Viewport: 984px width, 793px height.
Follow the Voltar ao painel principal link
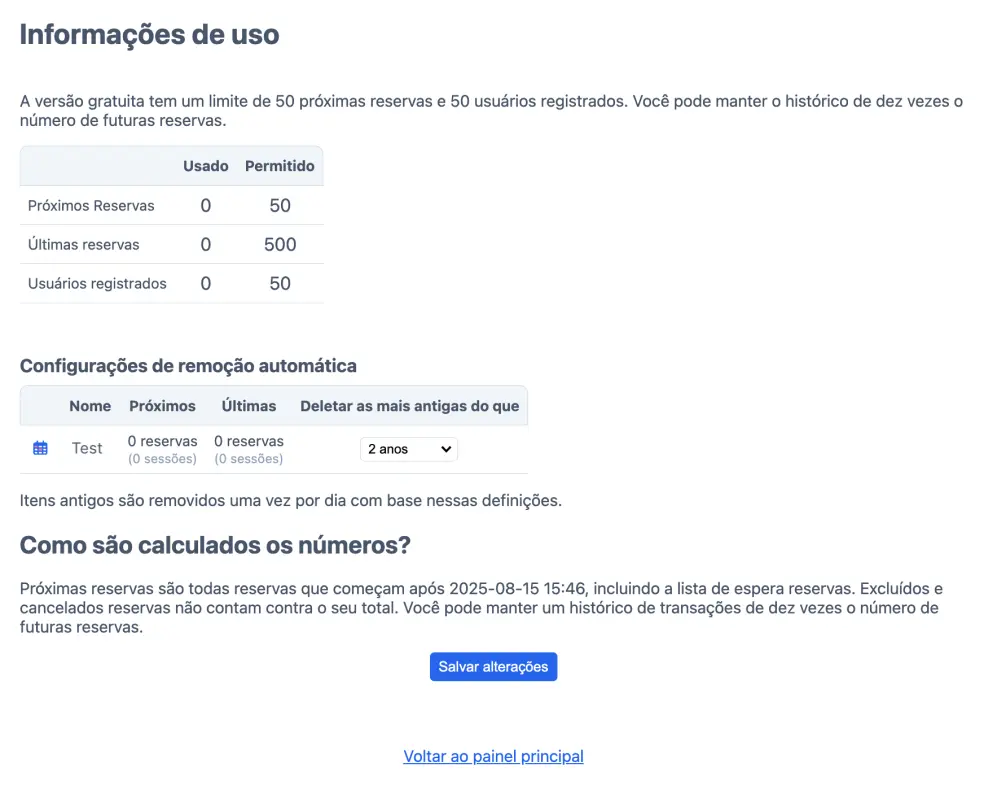point(493,756)
